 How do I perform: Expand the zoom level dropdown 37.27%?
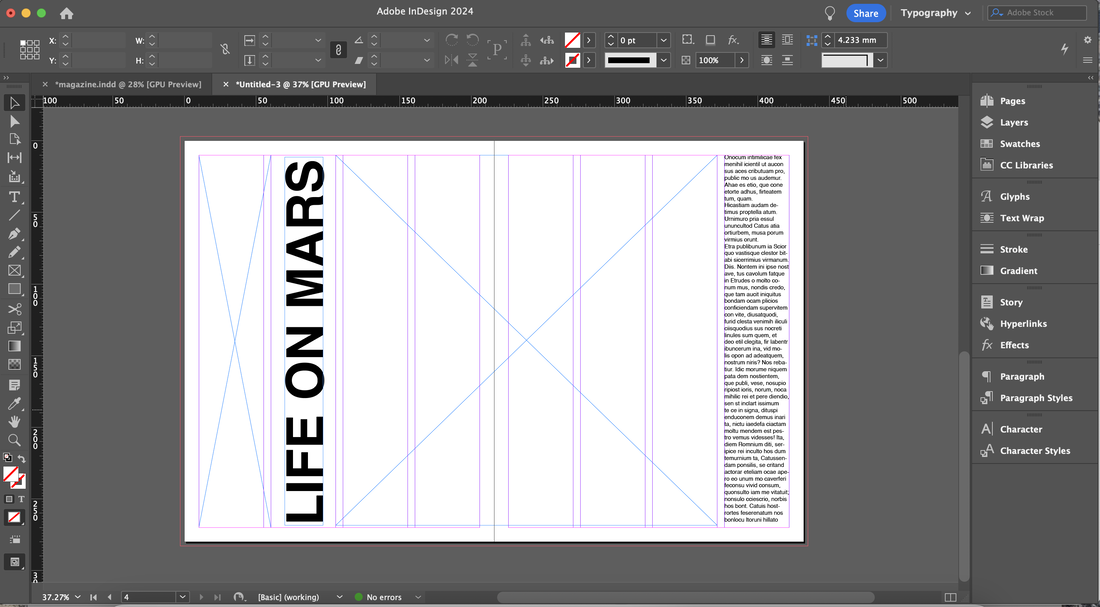(x=77, y=597)
